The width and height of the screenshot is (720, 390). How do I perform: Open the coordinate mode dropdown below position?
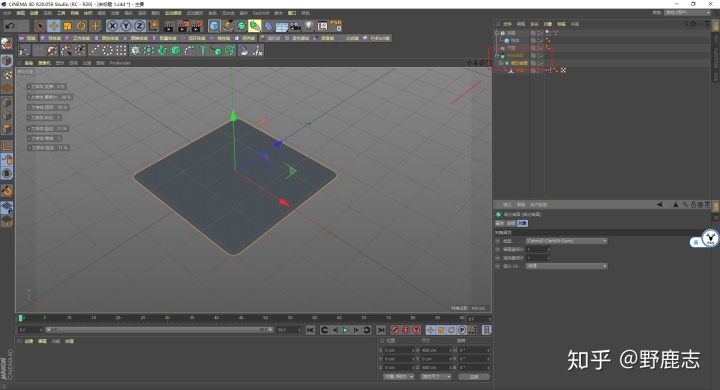point(399,377)
